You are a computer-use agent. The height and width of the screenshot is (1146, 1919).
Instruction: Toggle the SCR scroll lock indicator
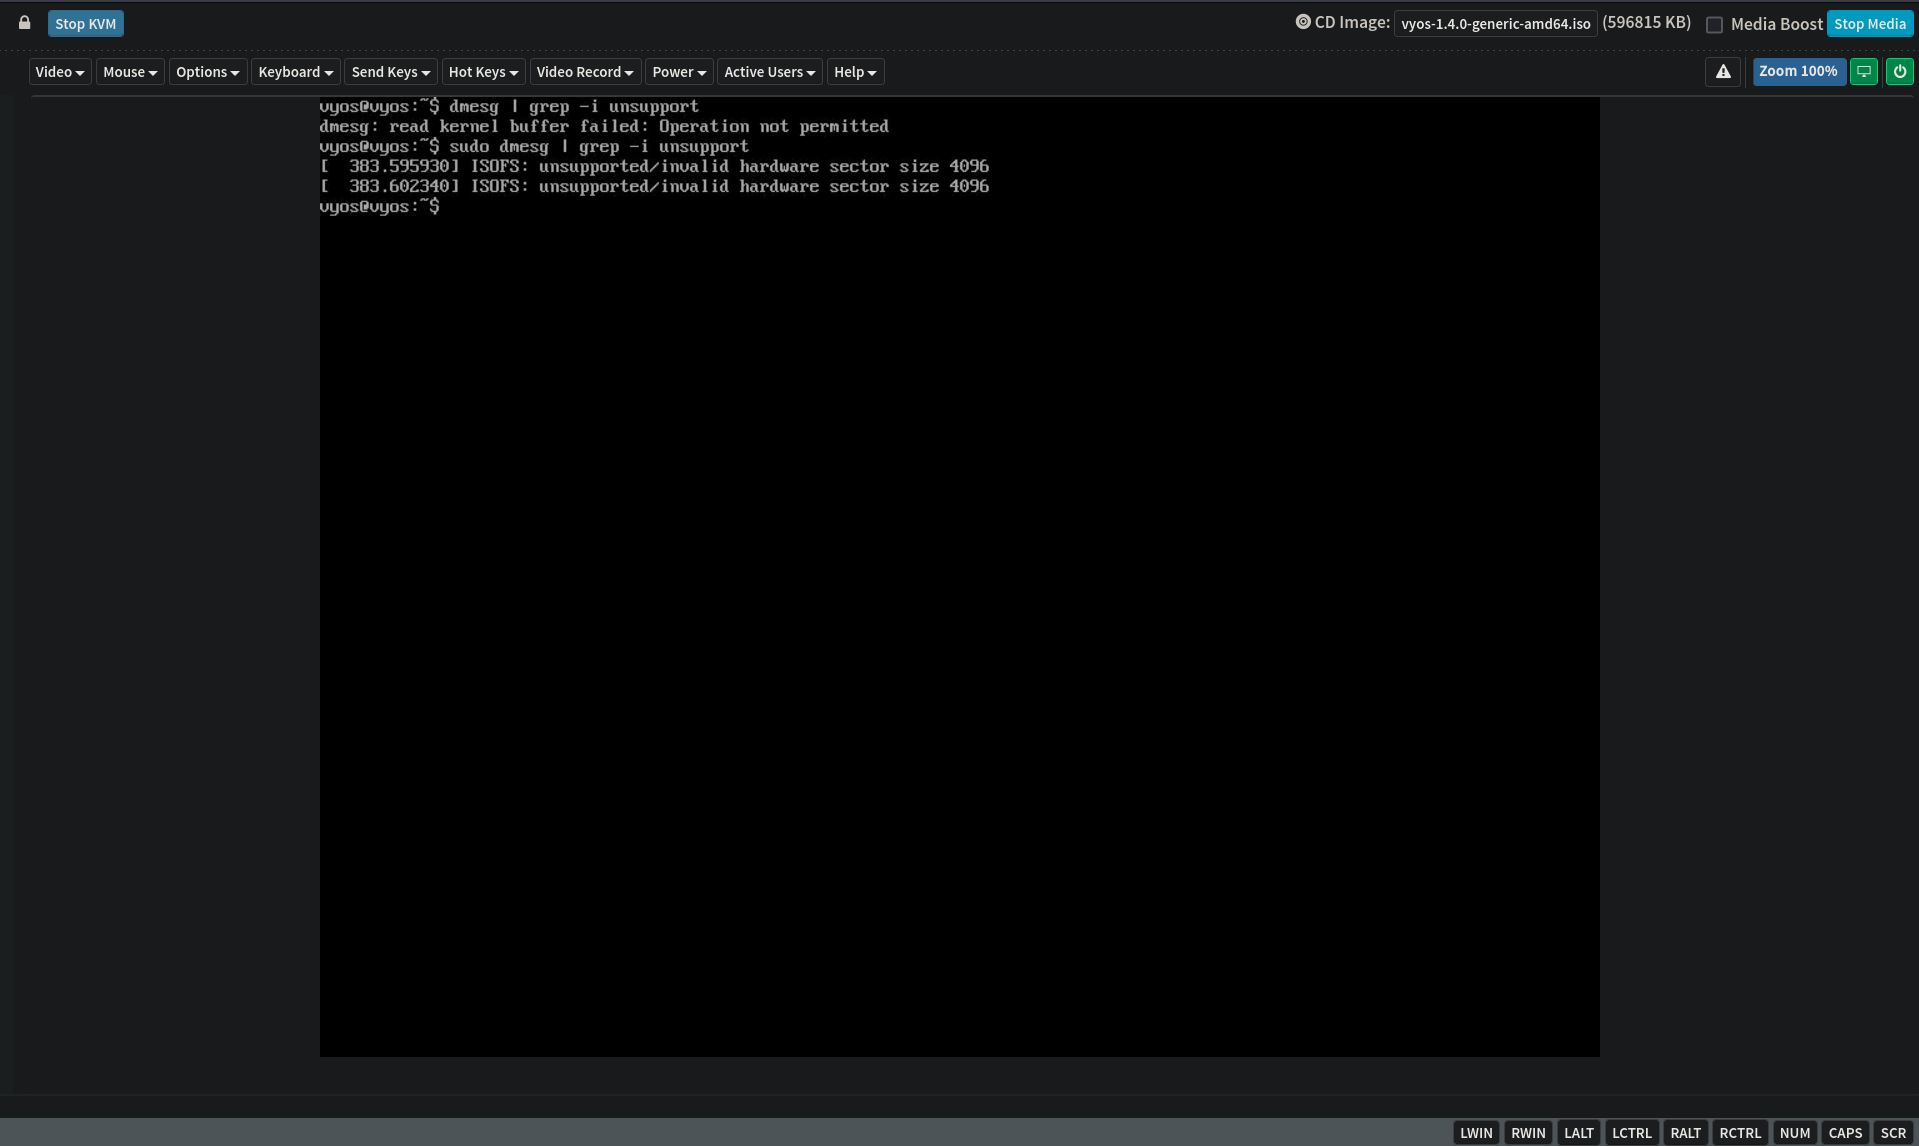click(x=1892, y=1133)
